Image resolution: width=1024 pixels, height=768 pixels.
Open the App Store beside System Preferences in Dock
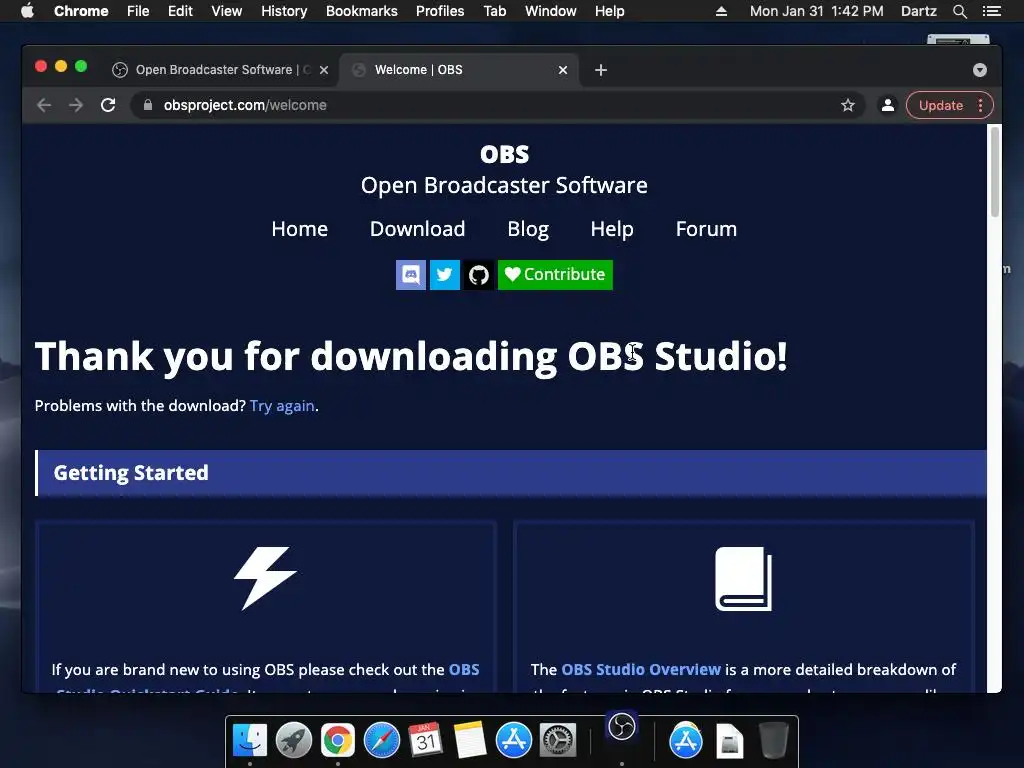(514, 740)
